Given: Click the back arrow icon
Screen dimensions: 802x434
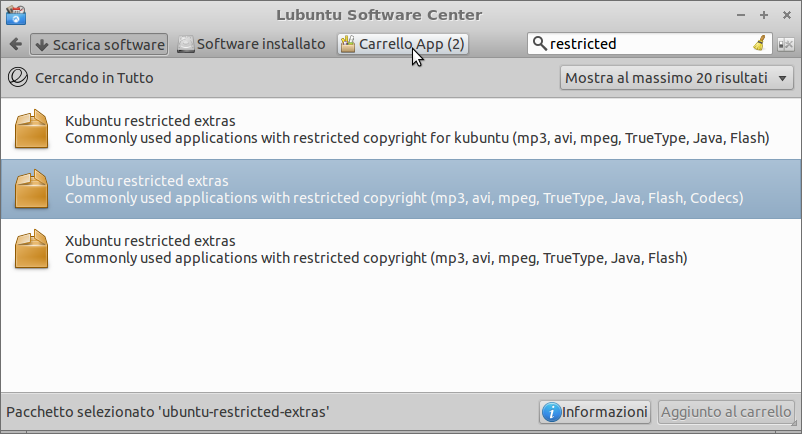Looking at the screenshot, I should pos(15,44).
